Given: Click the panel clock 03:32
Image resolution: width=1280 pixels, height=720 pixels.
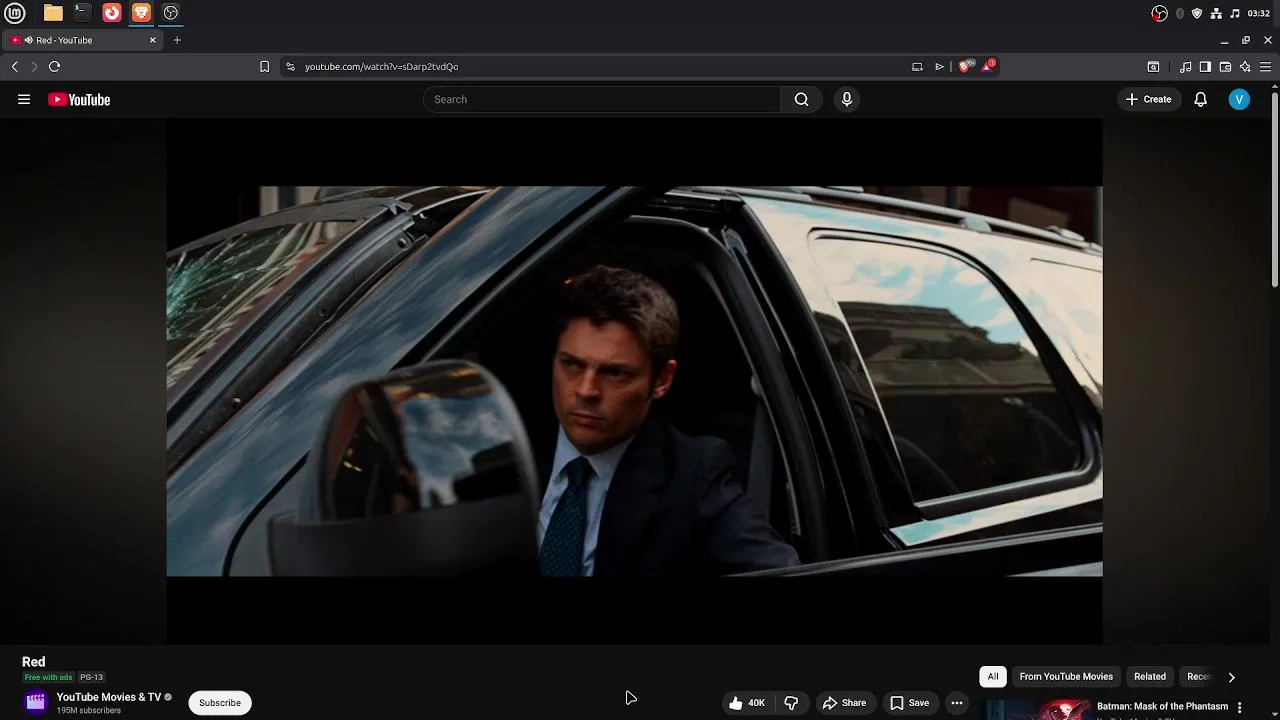Looking at the screenshot, I should pyautogui.click(x=1259, y=13).
